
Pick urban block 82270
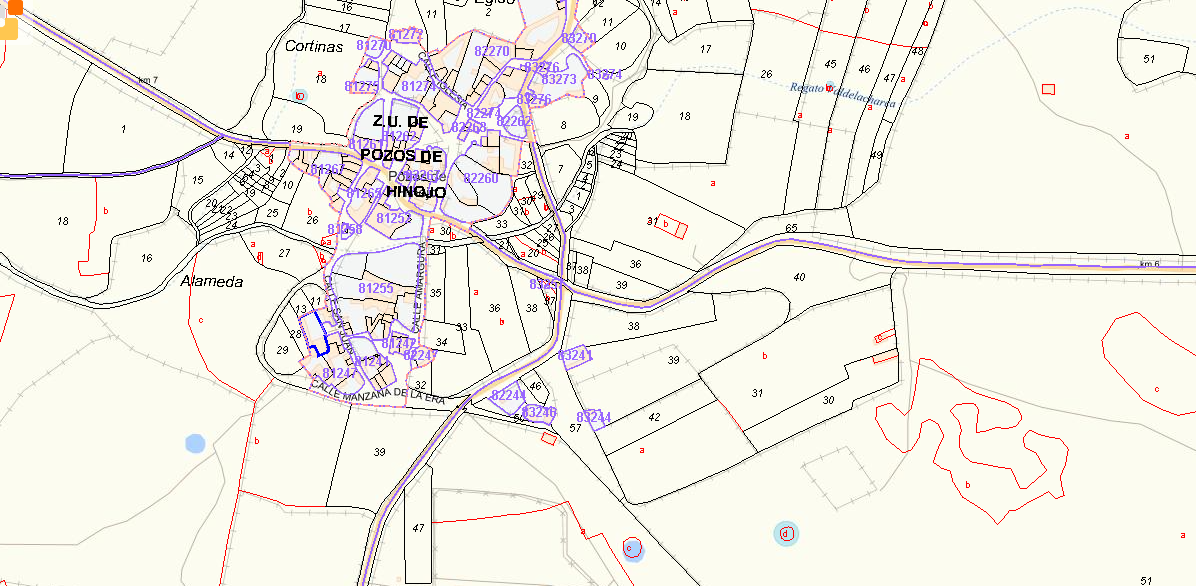(x=492, y=51)
